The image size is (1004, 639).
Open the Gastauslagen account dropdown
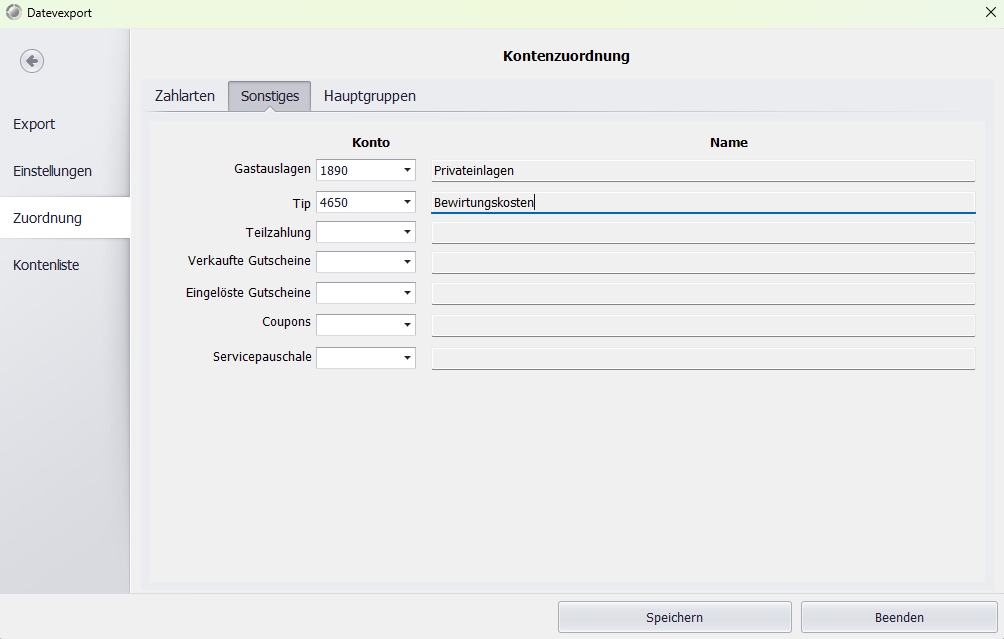click(x=406, y=171)
